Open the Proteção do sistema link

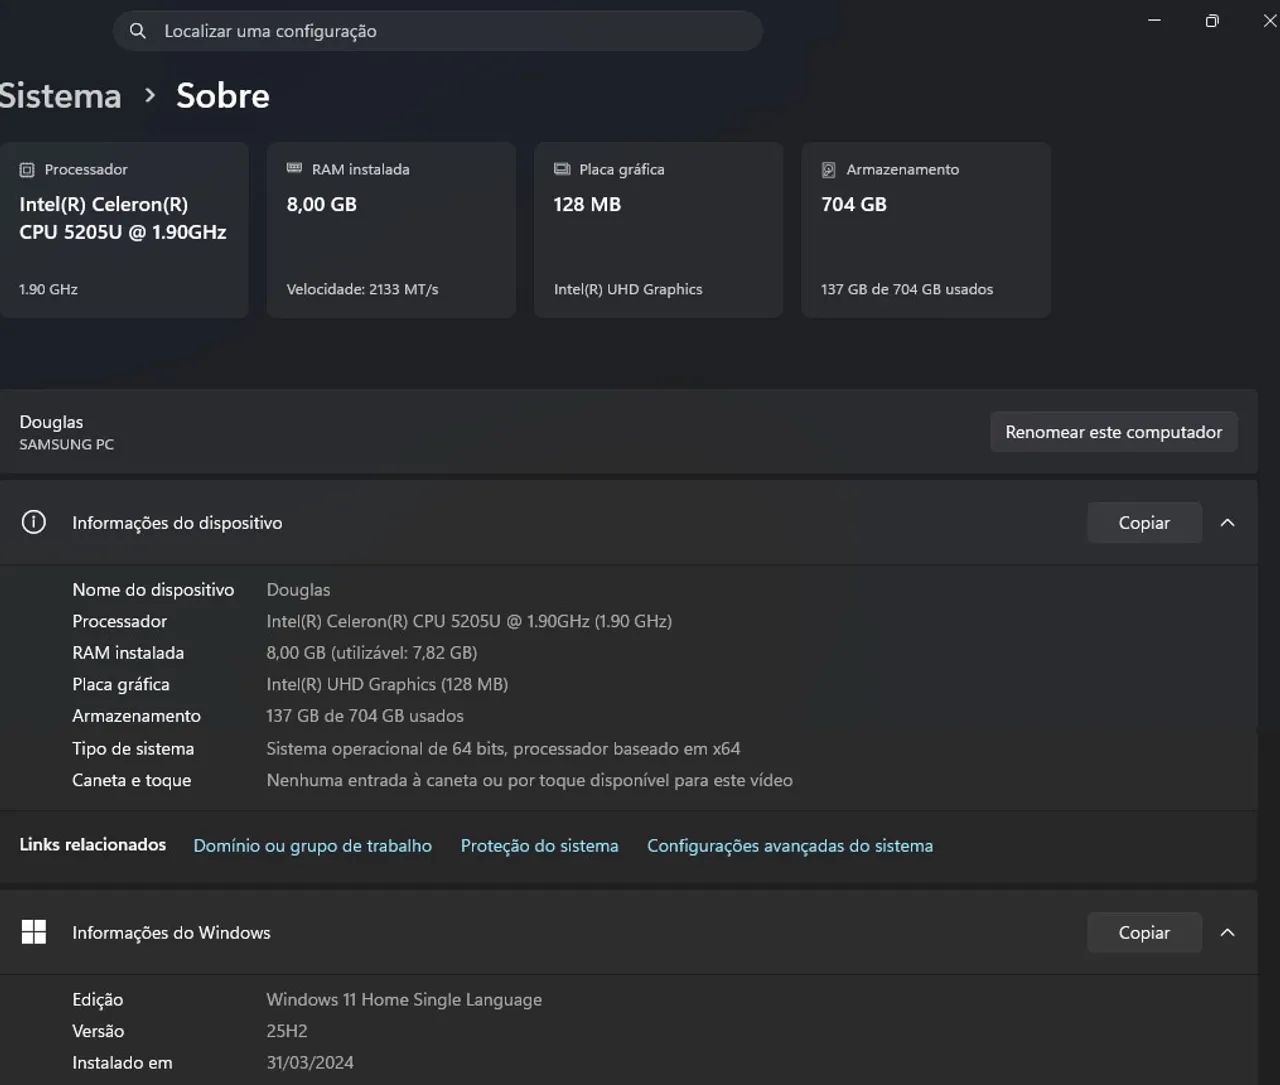pyautogui.click(x=540, y=846)
